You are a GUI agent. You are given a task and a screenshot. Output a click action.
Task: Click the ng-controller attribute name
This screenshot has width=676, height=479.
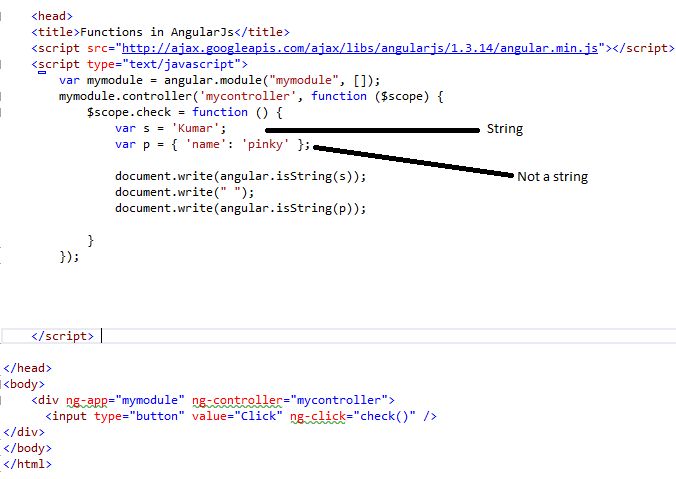point(237,401)
